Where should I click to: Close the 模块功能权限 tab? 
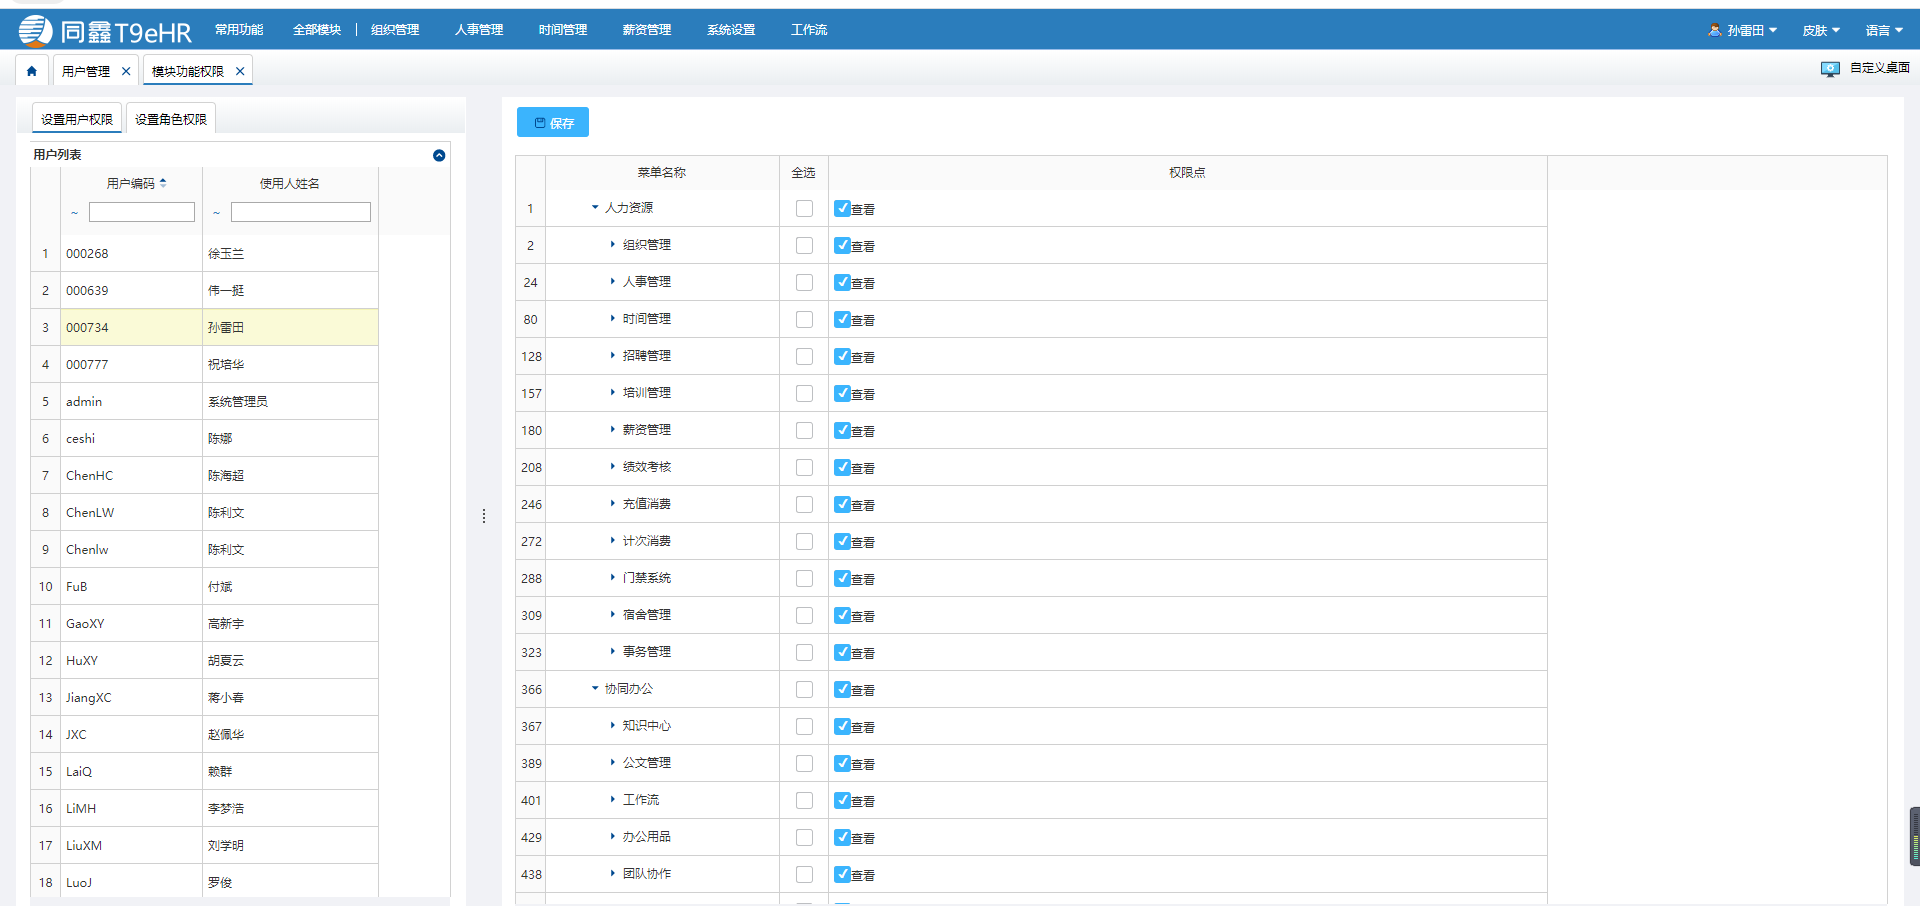tap(240, 71)
